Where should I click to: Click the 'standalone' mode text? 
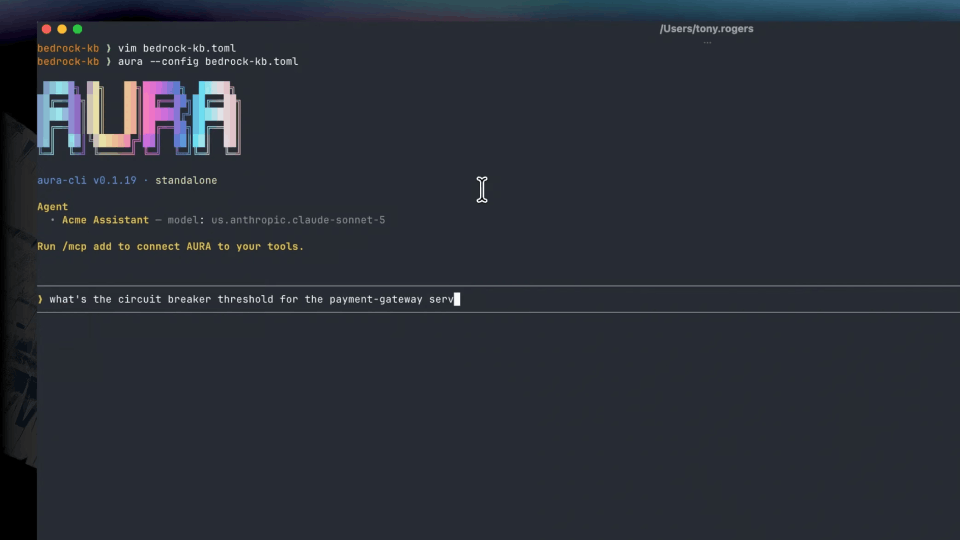coord(186,181)
